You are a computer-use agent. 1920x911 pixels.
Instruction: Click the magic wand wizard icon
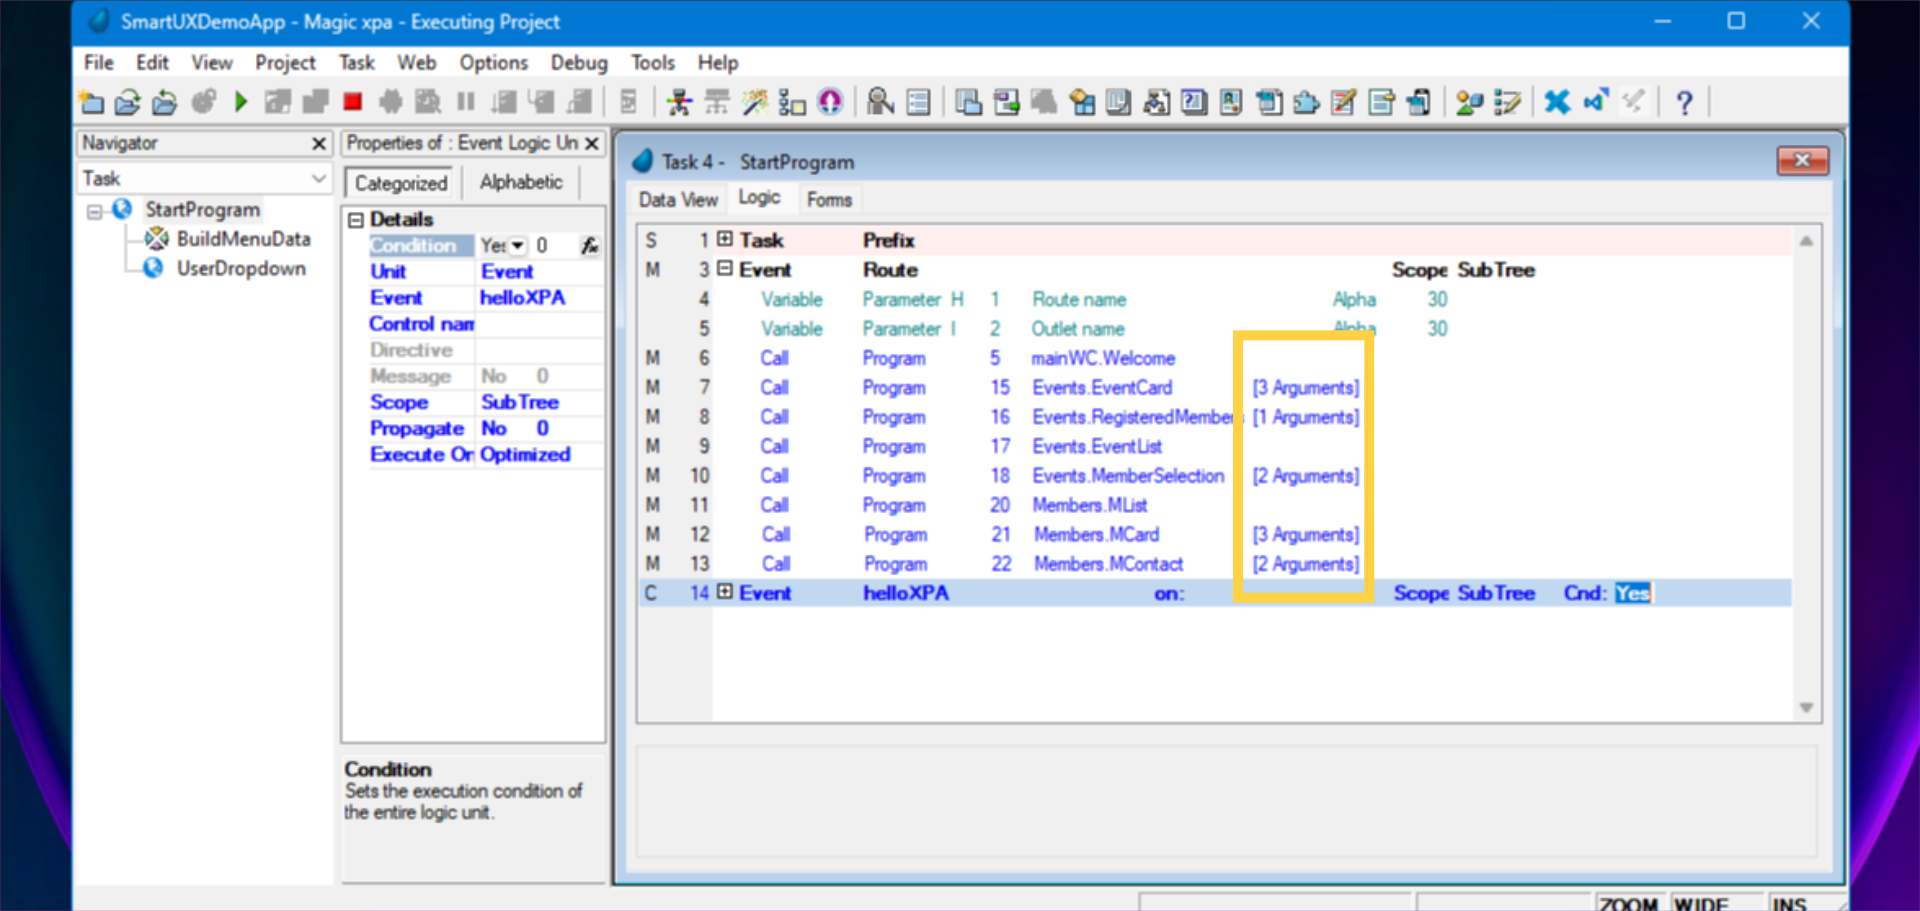[755, 102]
